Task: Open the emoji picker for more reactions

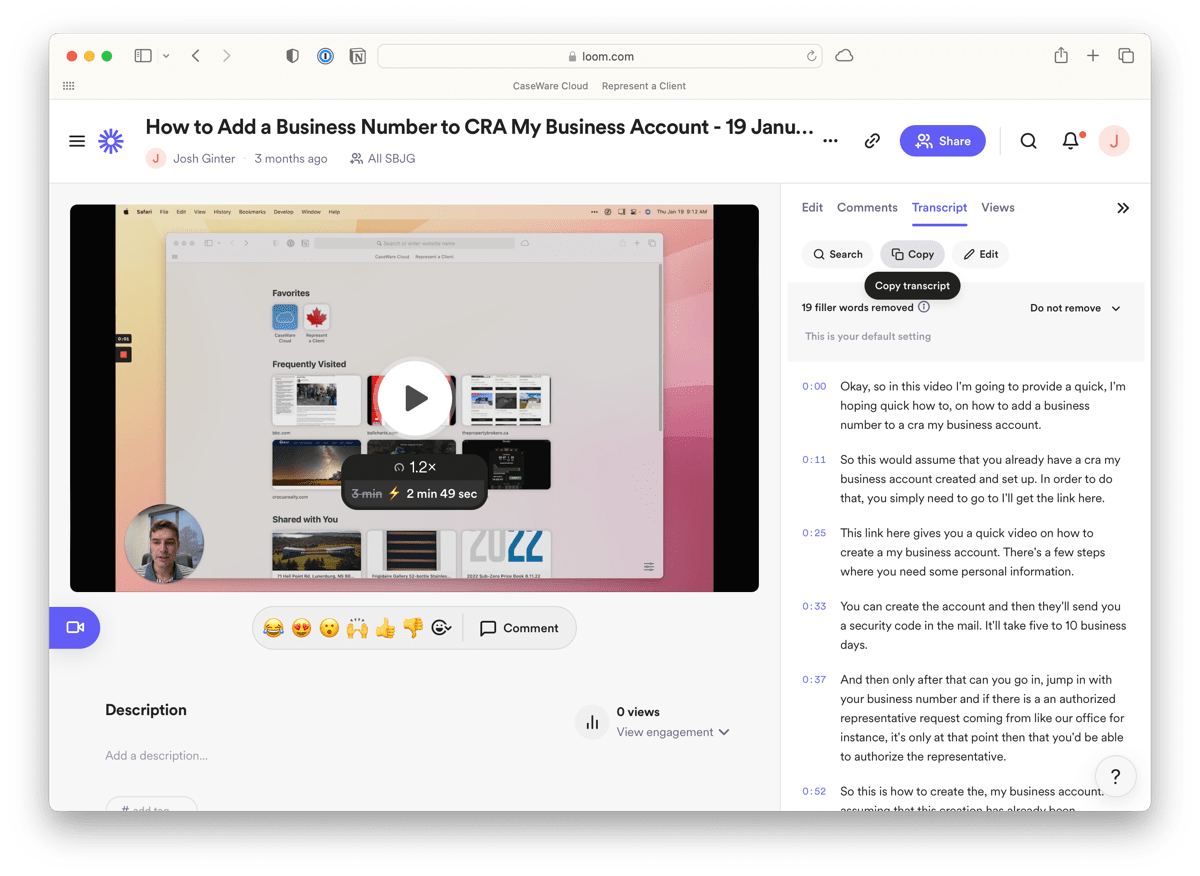Action: click(441, 628)
